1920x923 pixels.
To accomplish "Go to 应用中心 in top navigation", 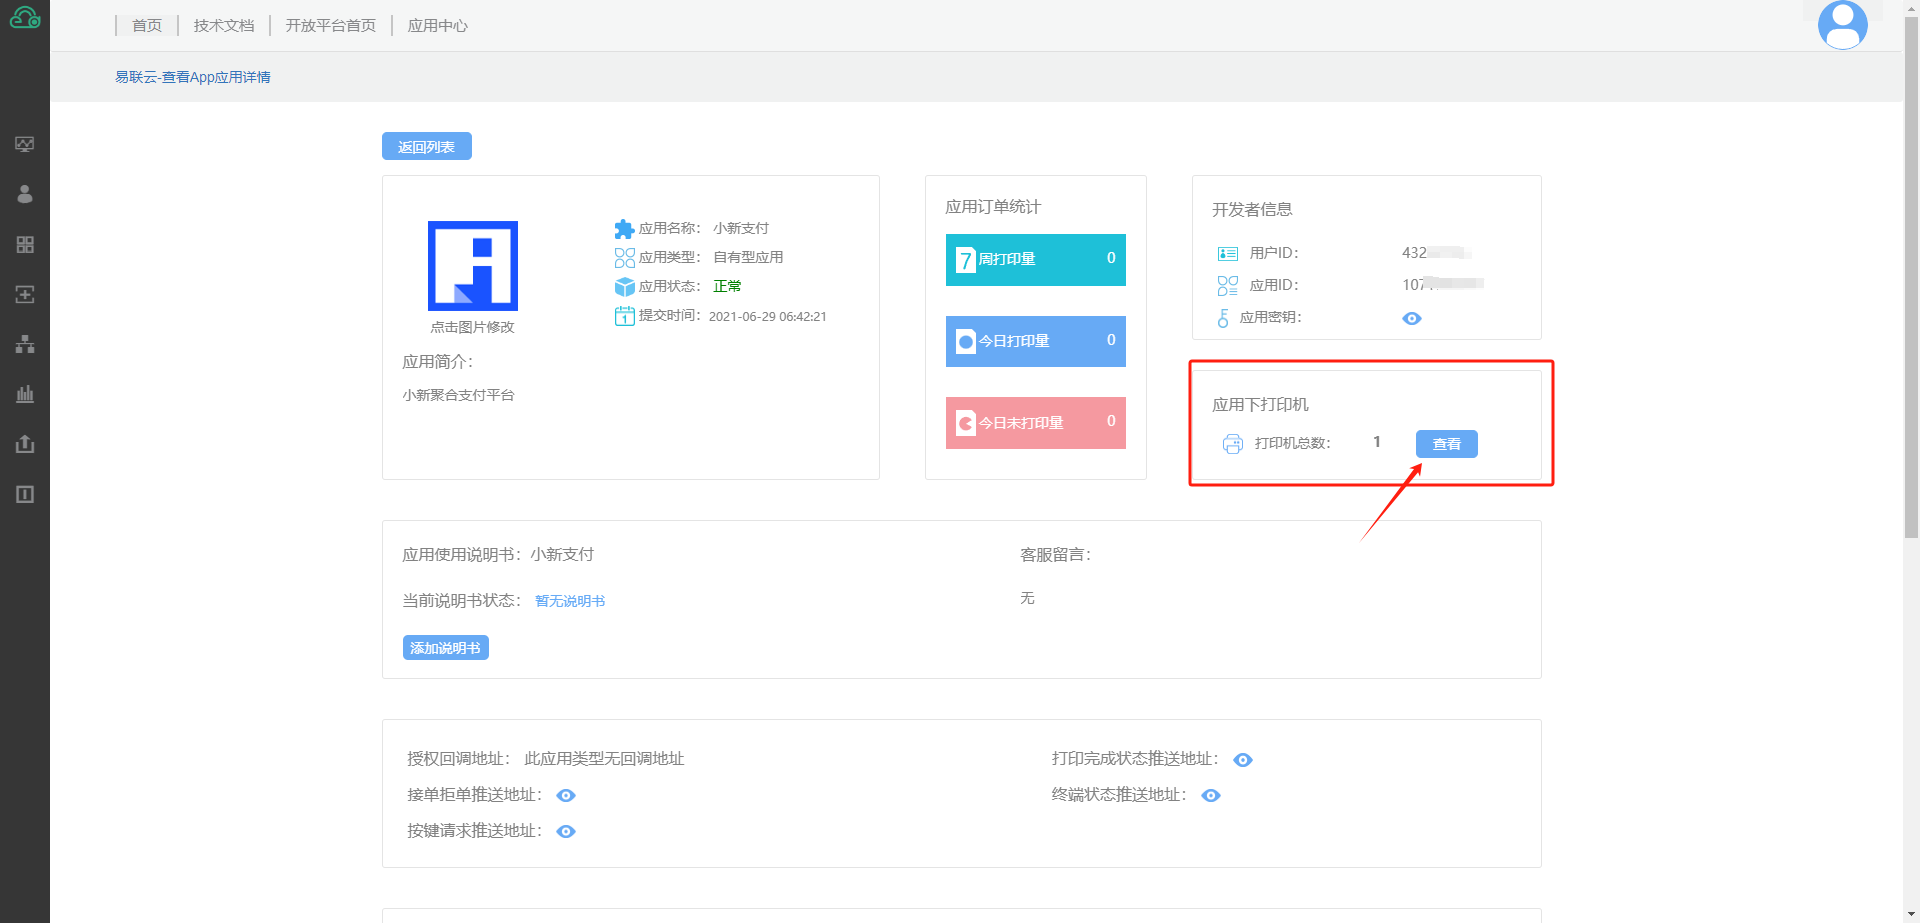I will point(437,25).
